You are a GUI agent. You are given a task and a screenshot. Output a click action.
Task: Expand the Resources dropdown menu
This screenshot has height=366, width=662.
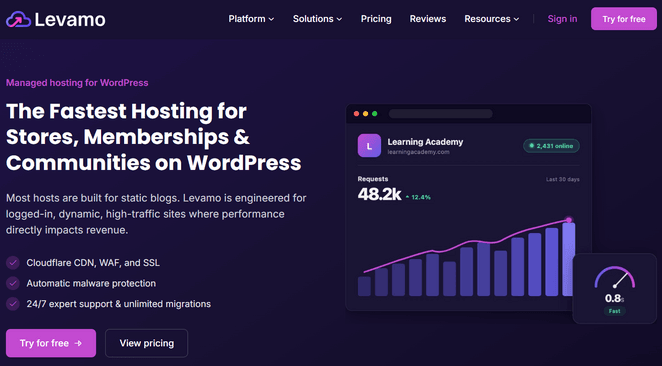coord(491,19)
